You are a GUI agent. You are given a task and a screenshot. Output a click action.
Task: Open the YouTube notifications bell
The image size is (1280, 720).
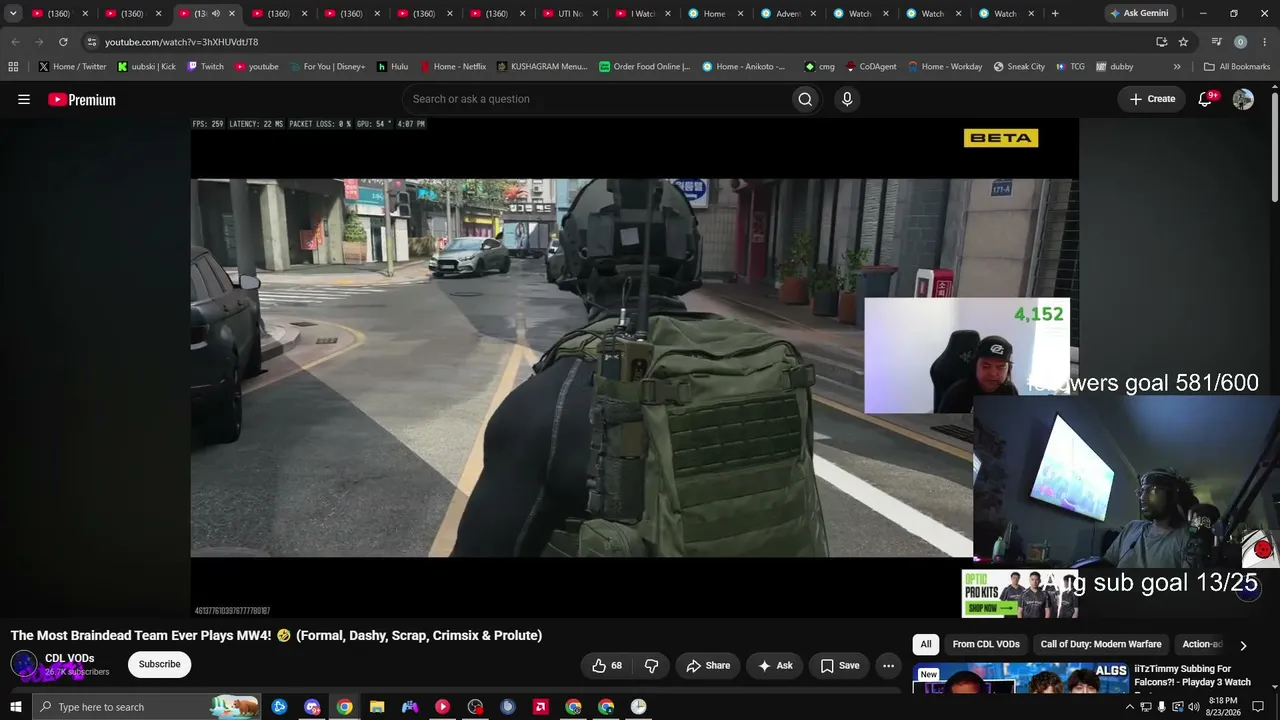[x=1206, y=99]
